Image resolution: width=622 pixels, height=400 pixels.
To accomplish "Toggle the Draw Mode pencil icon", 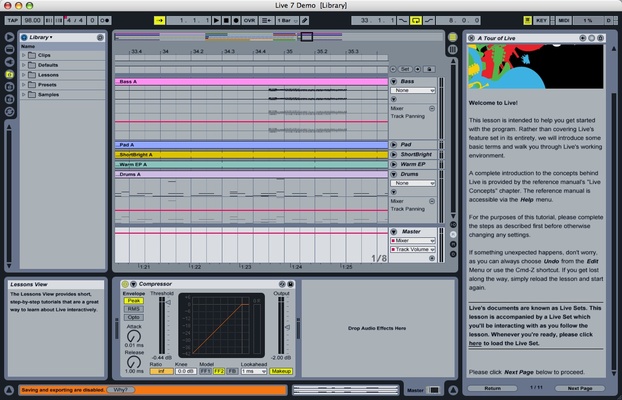I will point(305,20).
